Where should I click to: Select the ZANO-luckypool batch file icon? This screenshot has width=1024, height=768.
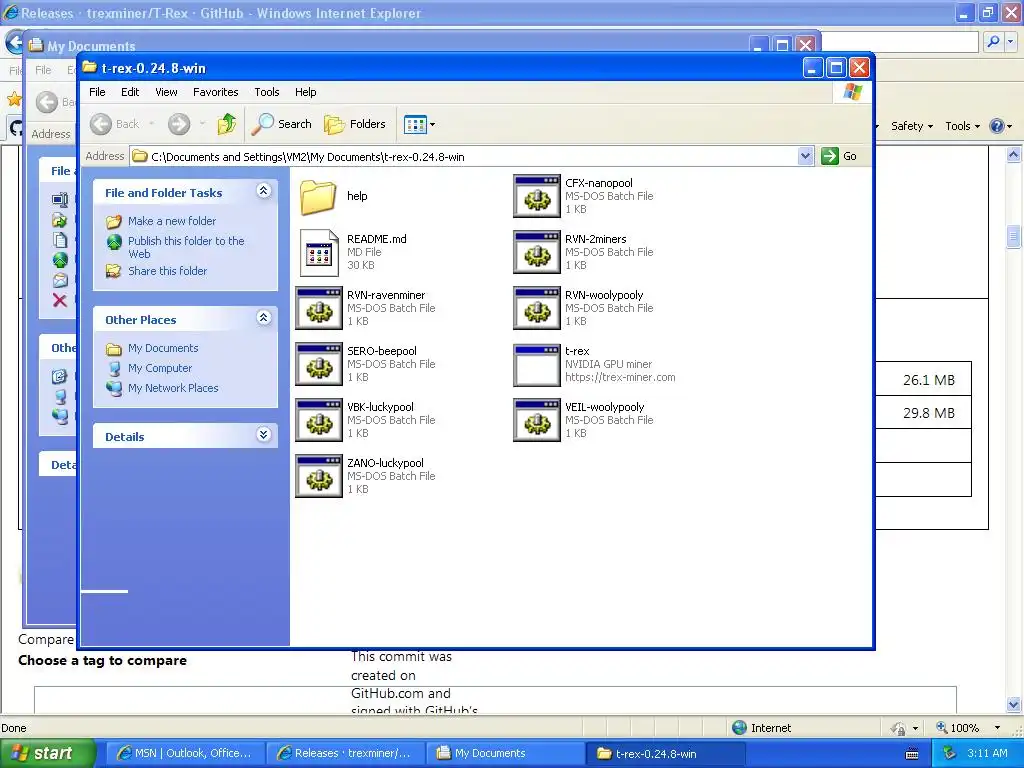[319, 477]
